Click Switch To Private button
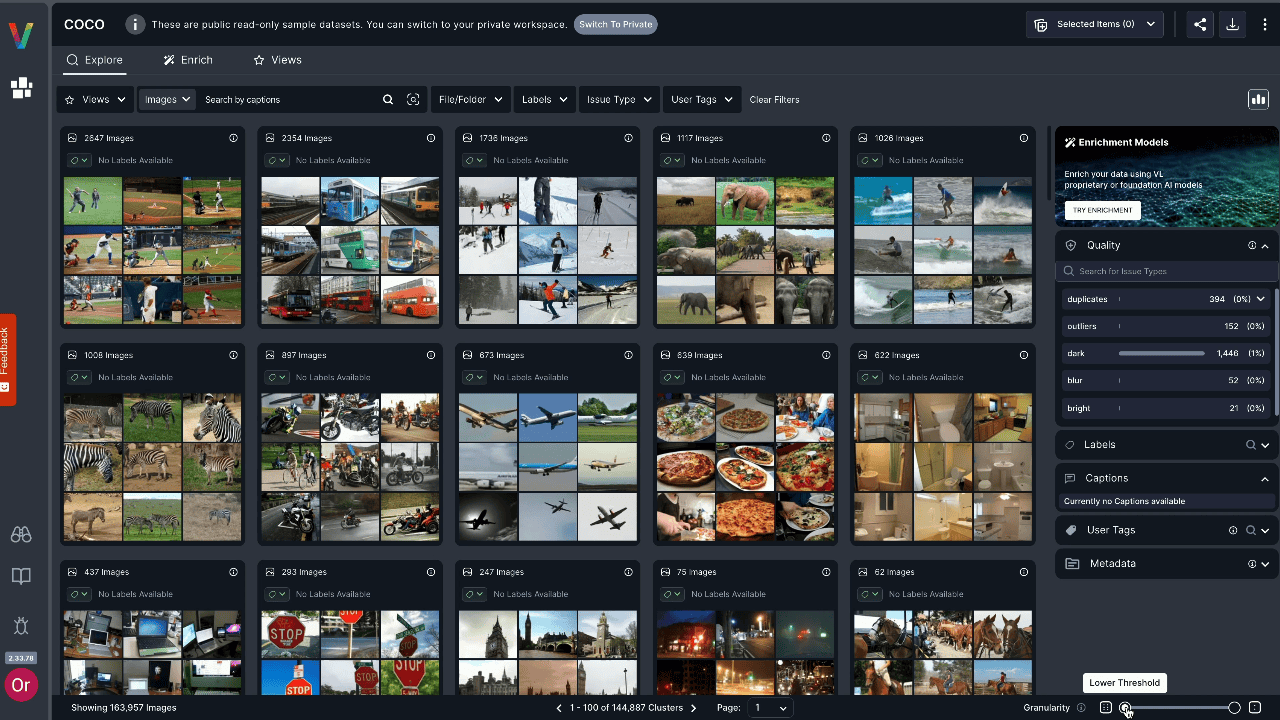1280x720 pixels. point(616,24)
